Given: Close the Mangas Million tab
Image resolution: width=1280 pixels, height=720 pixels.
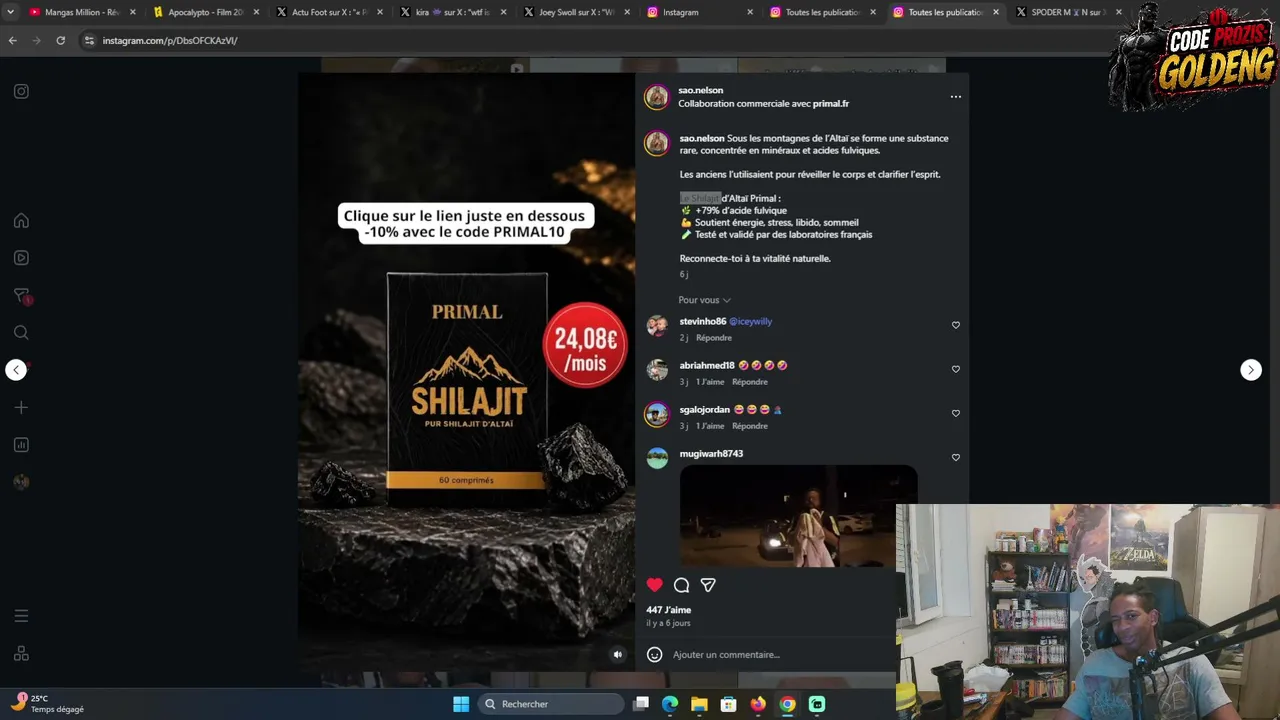Looking at the screenshot, I should click(x=132, y=12).
